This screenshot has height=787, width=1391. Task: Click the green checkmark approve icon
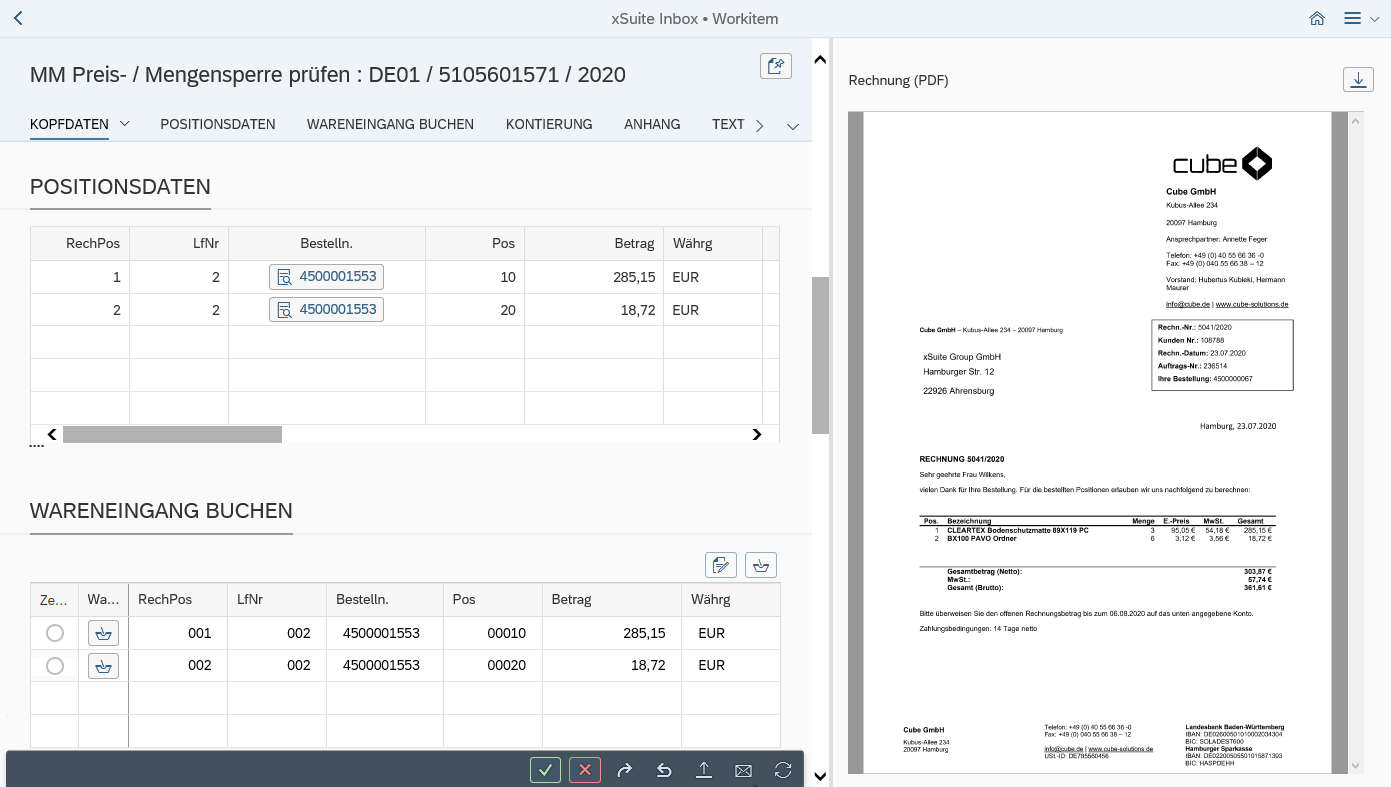(x=545, y=770)
